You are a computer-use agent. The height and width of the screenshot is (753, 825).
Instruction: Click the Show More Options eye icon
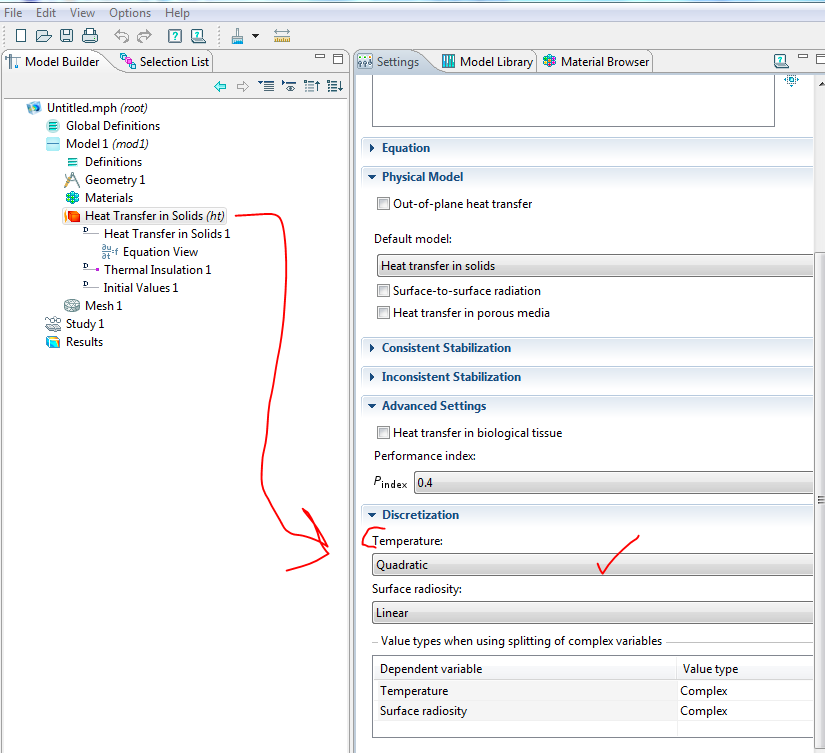click(289, 86)
